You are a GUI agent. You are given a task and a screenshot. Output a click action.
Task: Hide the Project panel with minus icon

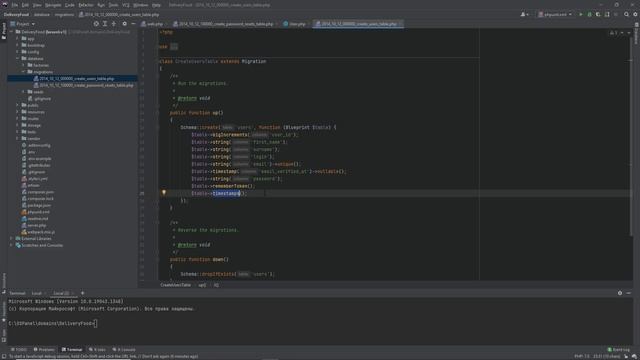pyautogui.click(x=133, y=24)
